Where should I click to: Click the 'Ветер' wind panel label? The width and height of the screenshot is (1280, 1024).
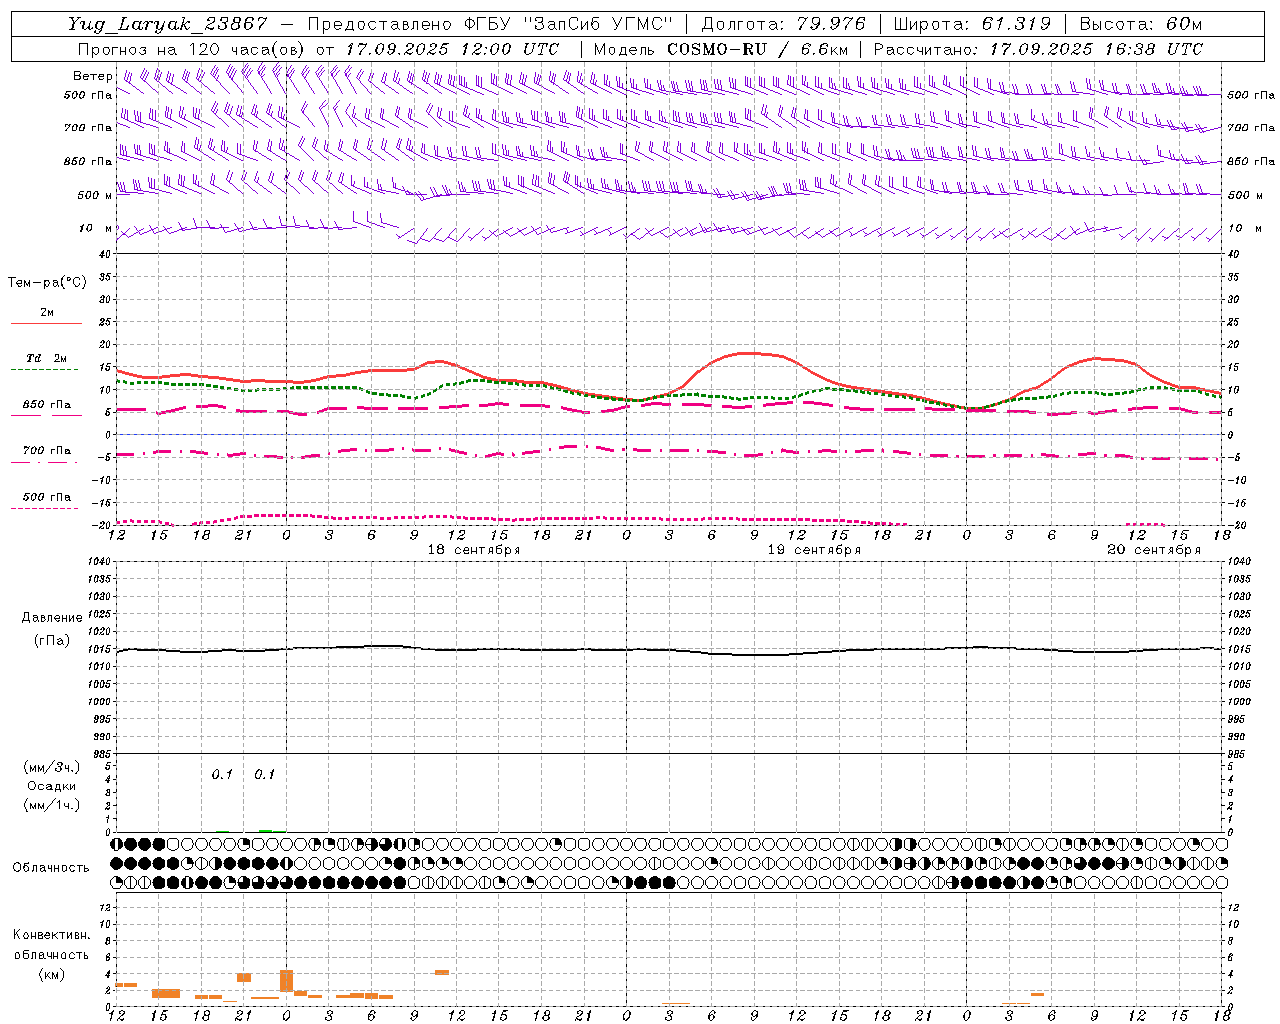[x=92, y=76]
